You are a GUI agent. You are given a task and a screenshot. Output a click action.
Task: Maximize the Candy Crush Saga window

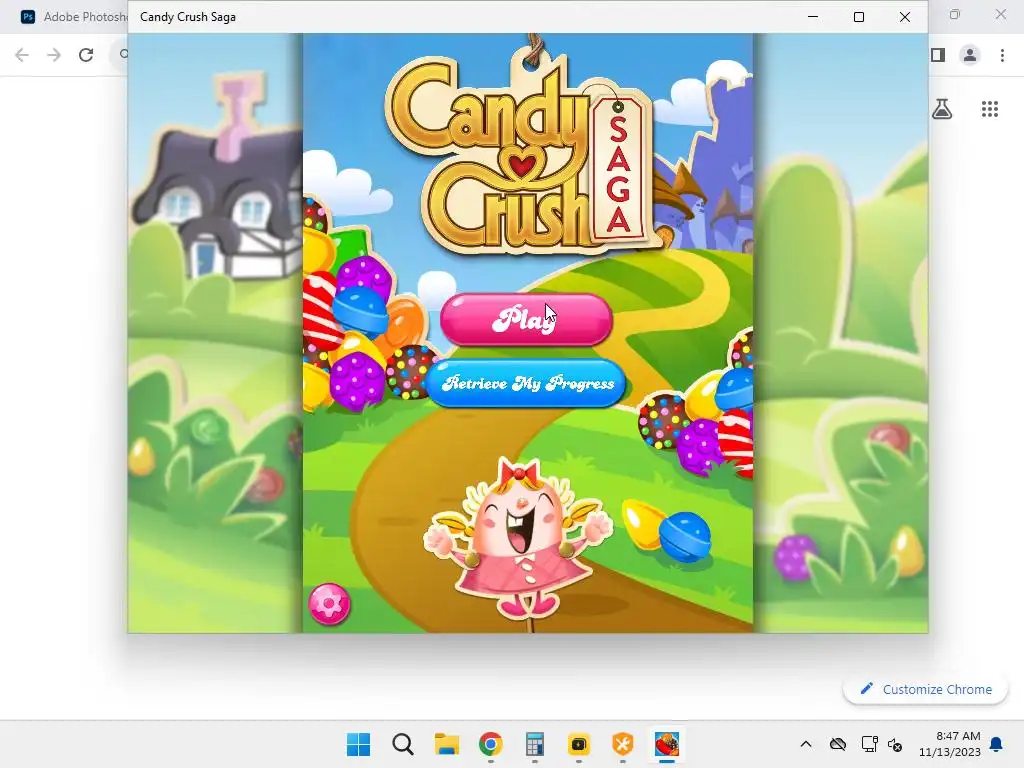859,17
